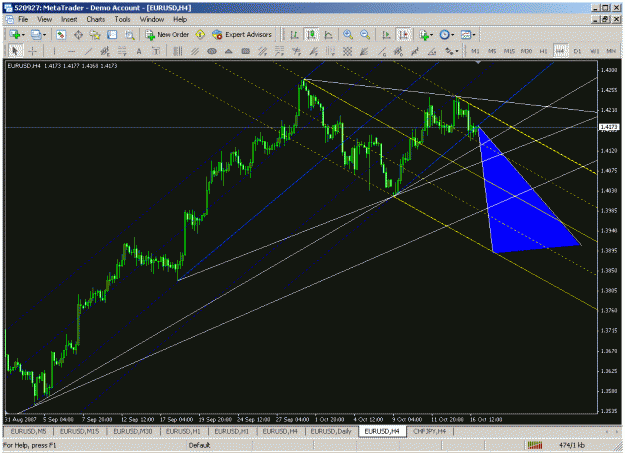Select the Cursor arrow tool
Viewport: 625px width, 453px height.
[x=16, y=51]
